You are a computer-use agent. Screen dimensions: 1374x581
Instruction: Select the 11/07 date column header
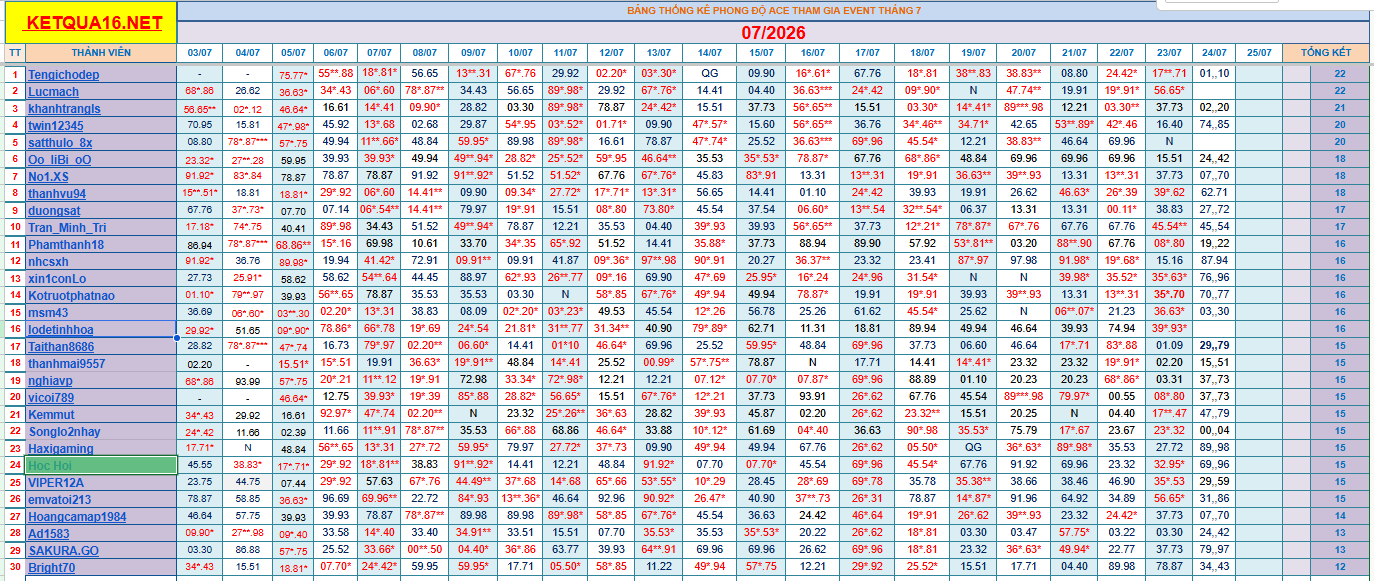point(565,52)
